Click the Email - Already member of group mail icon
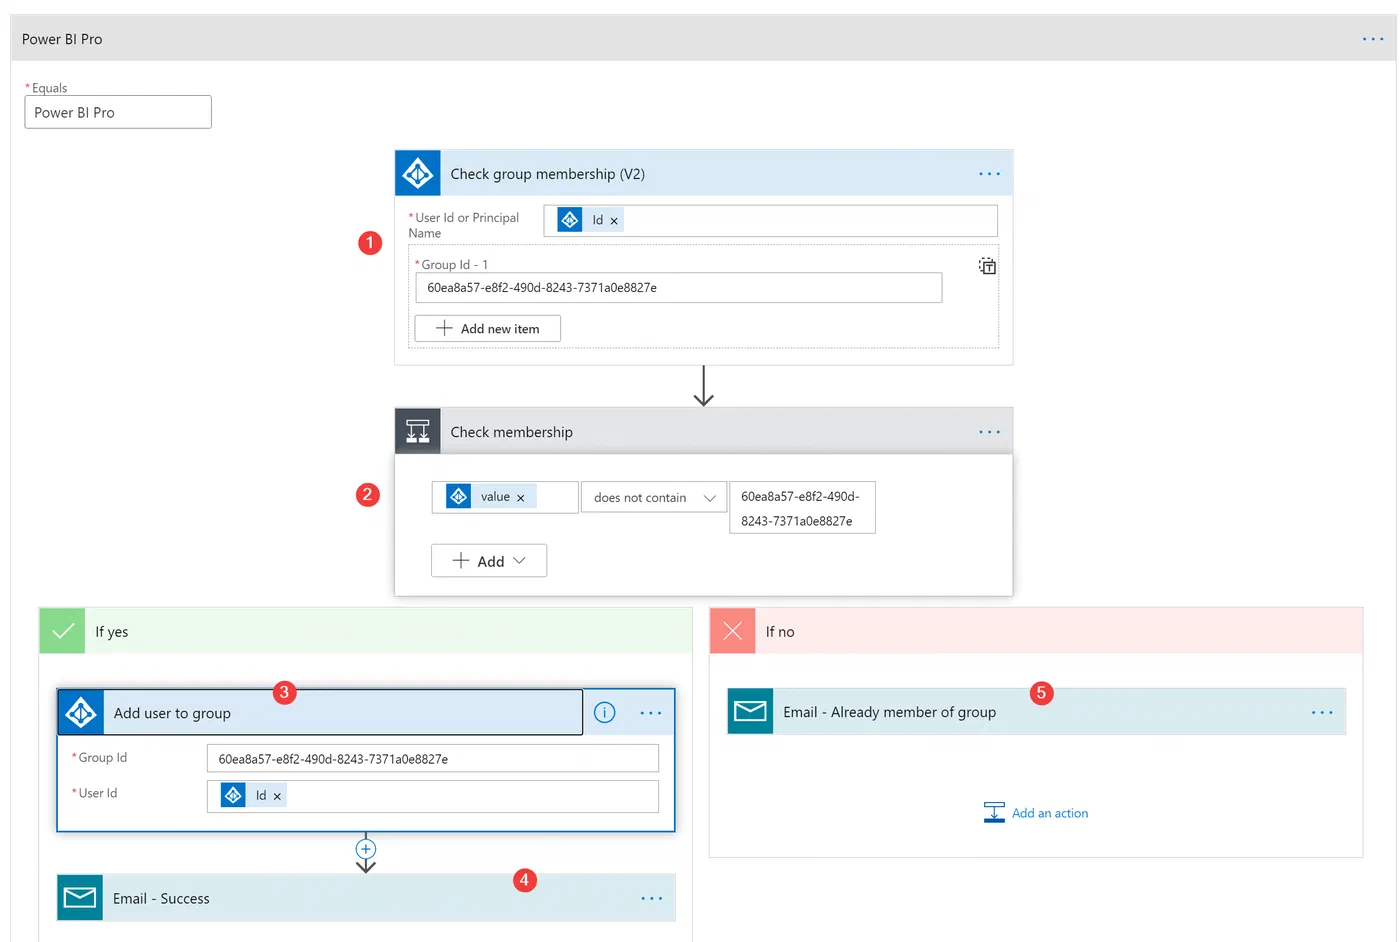Viewport: 1400px width, 942px height. click(750, 711)
